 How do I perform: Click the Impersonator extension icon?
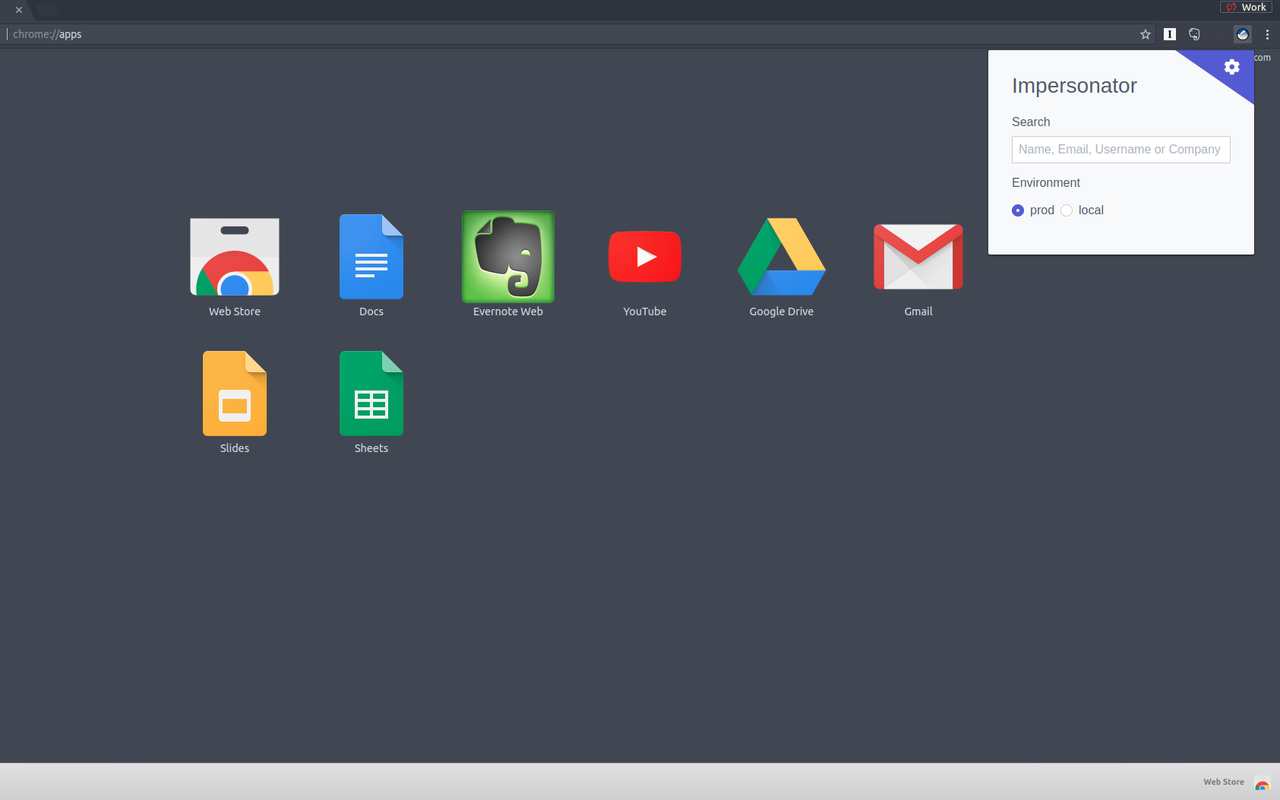(1242, 33)
